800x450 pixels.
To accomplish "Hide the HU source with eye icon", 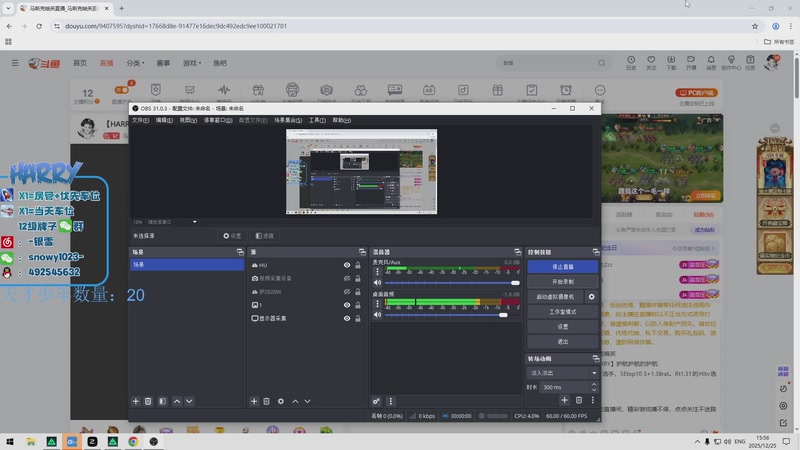I will click(x=347, y=265).
